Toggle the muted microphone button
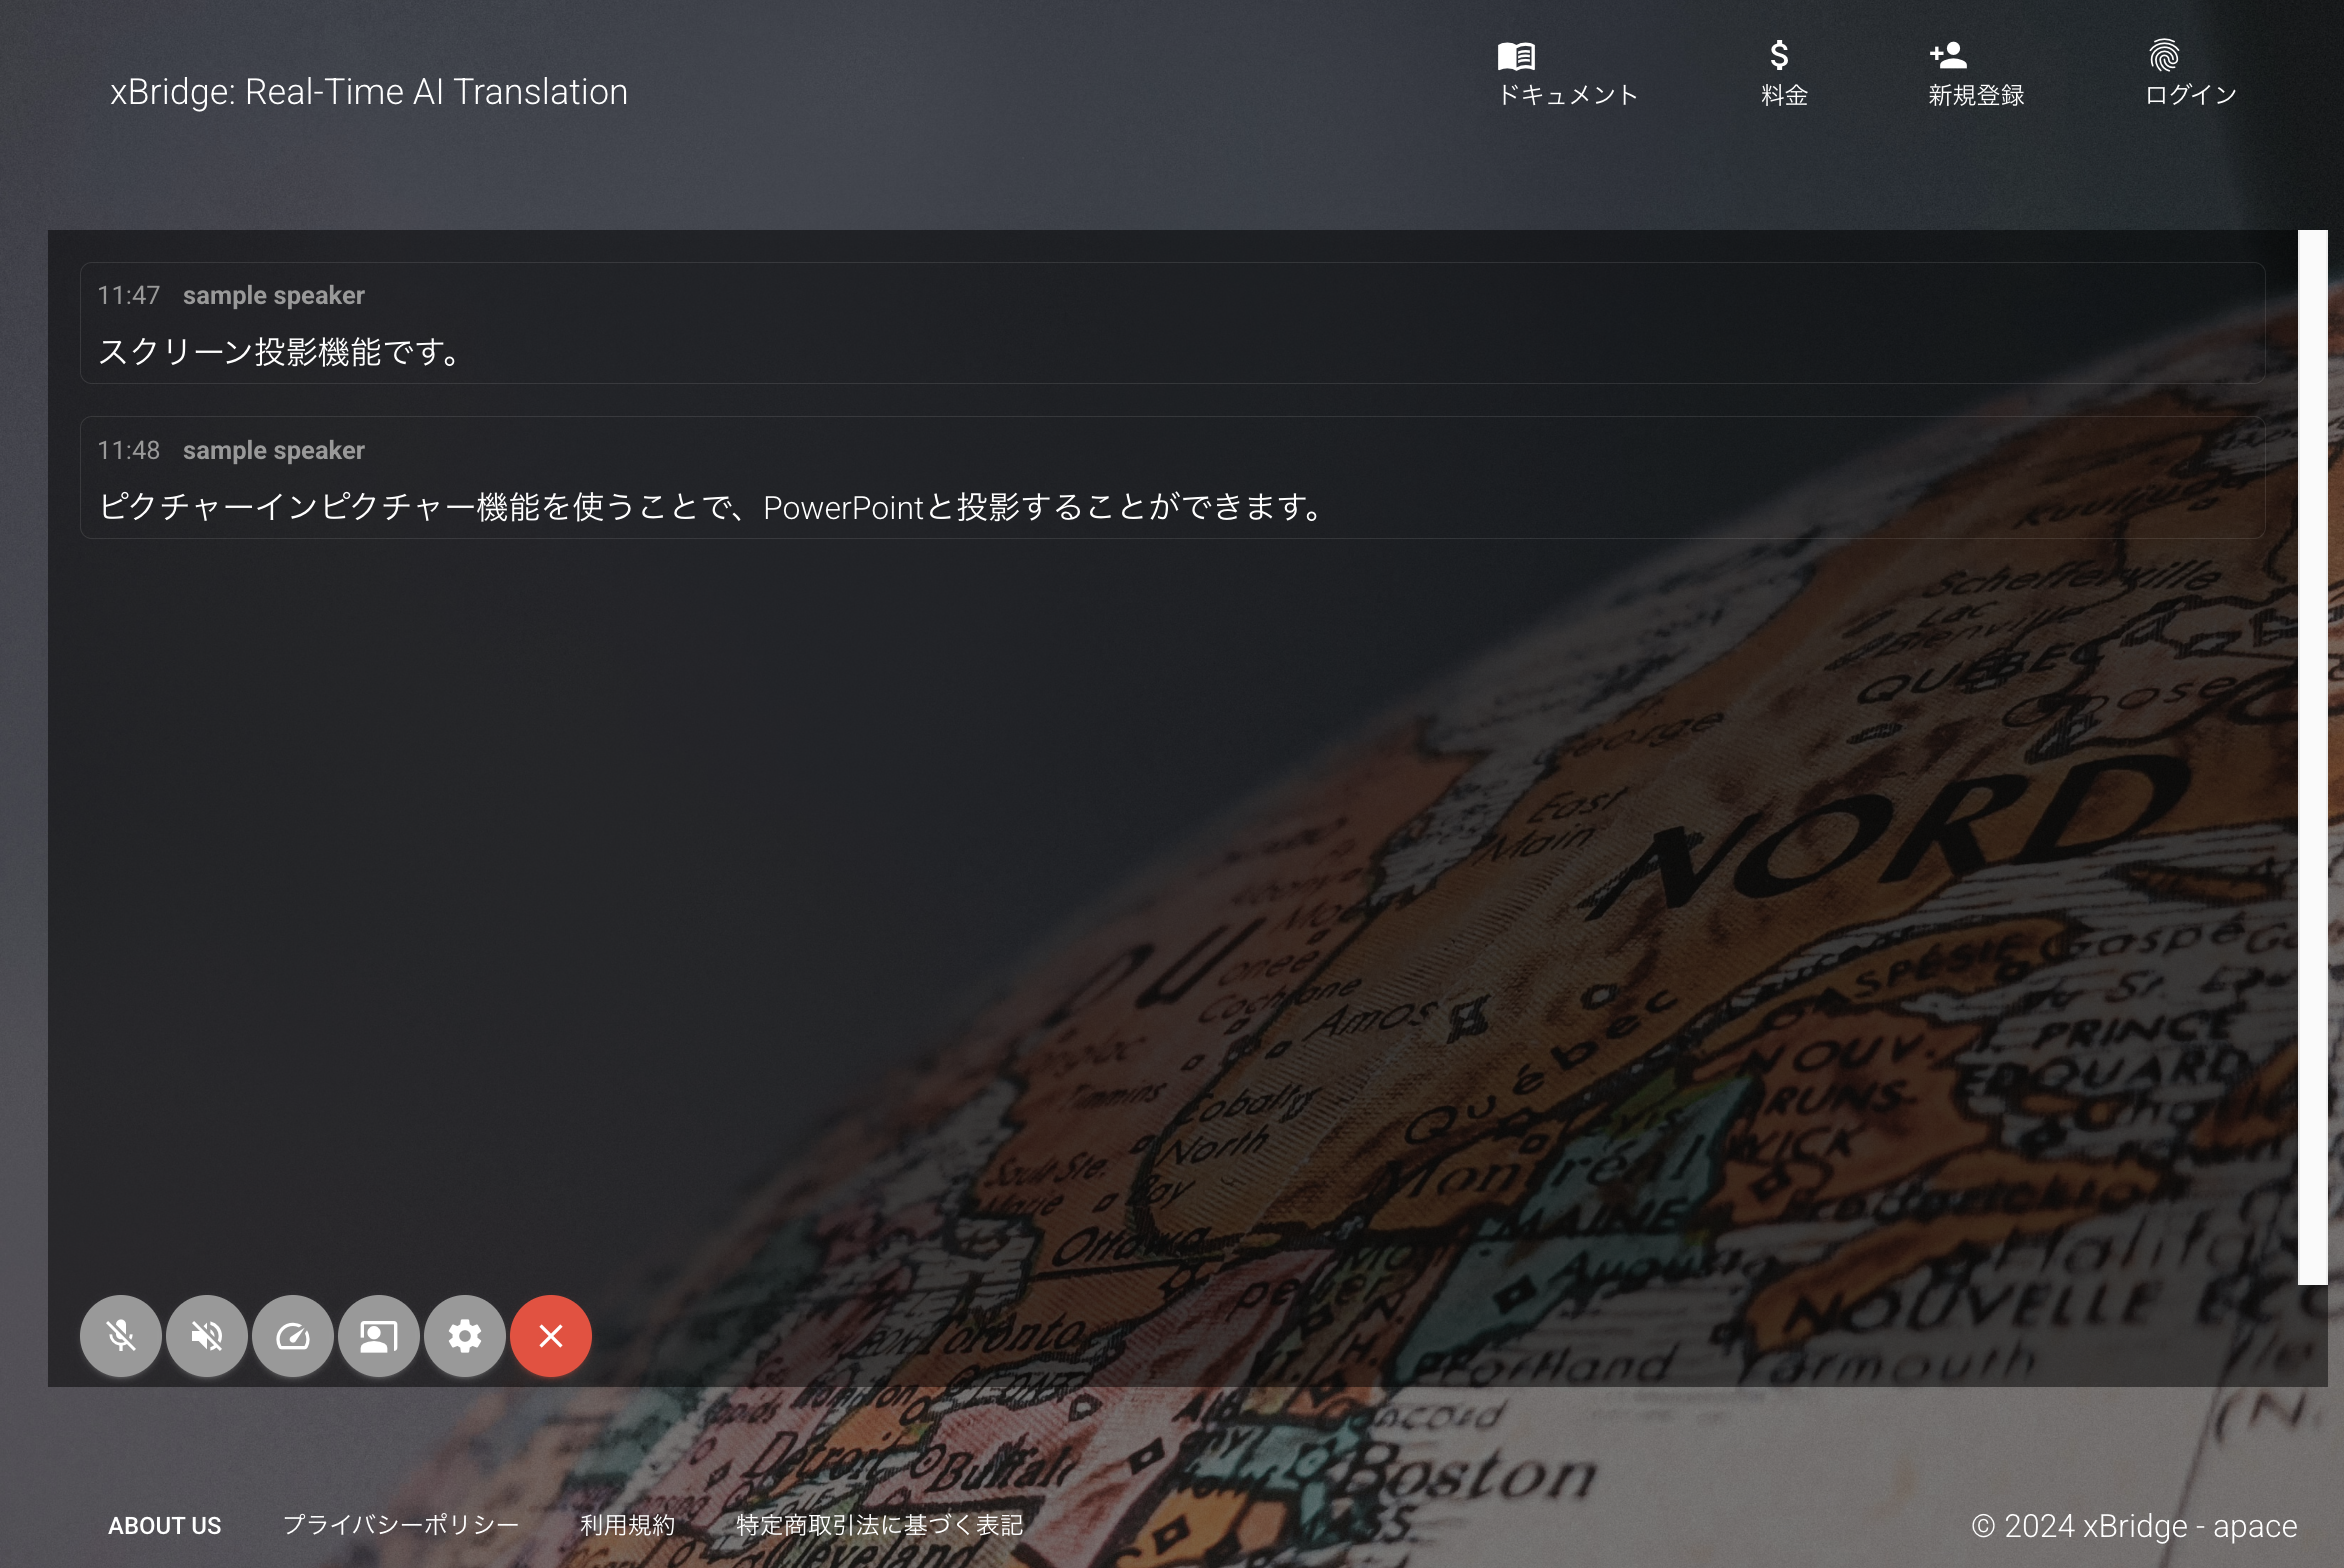 (x=121, y=1336)
